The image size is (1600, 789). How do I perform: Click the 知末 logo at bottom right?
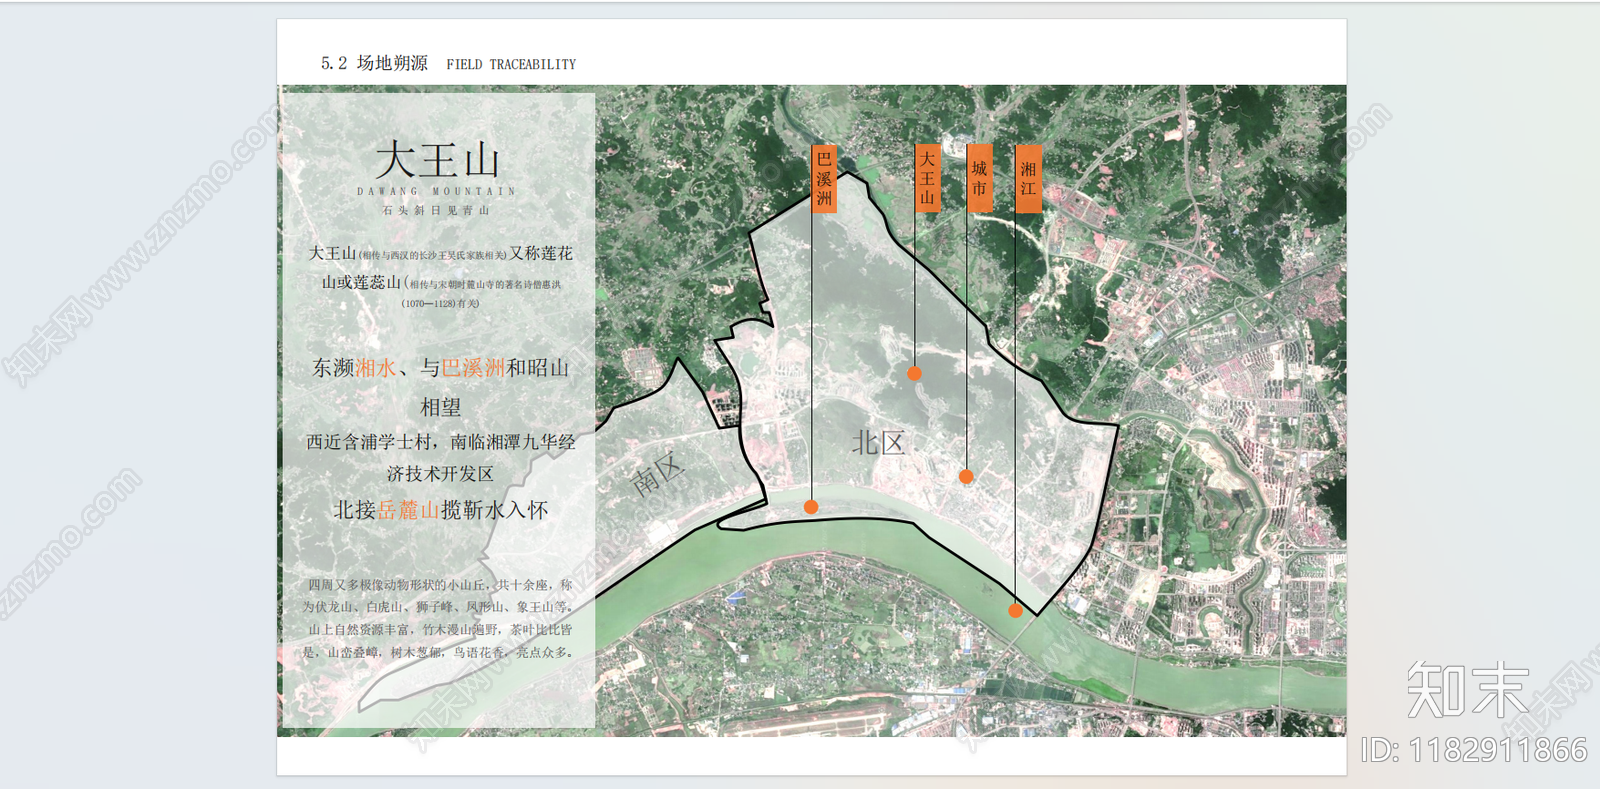(1468, 690)
